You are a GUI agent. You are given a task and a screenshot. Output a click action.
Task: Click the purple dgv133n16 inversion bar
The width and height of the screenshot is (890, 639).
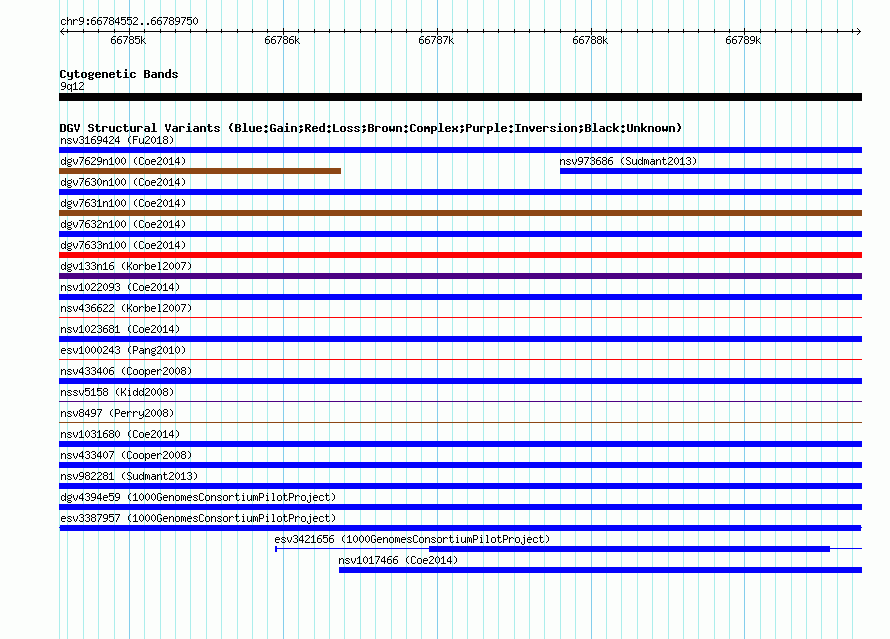coord(460,276)
